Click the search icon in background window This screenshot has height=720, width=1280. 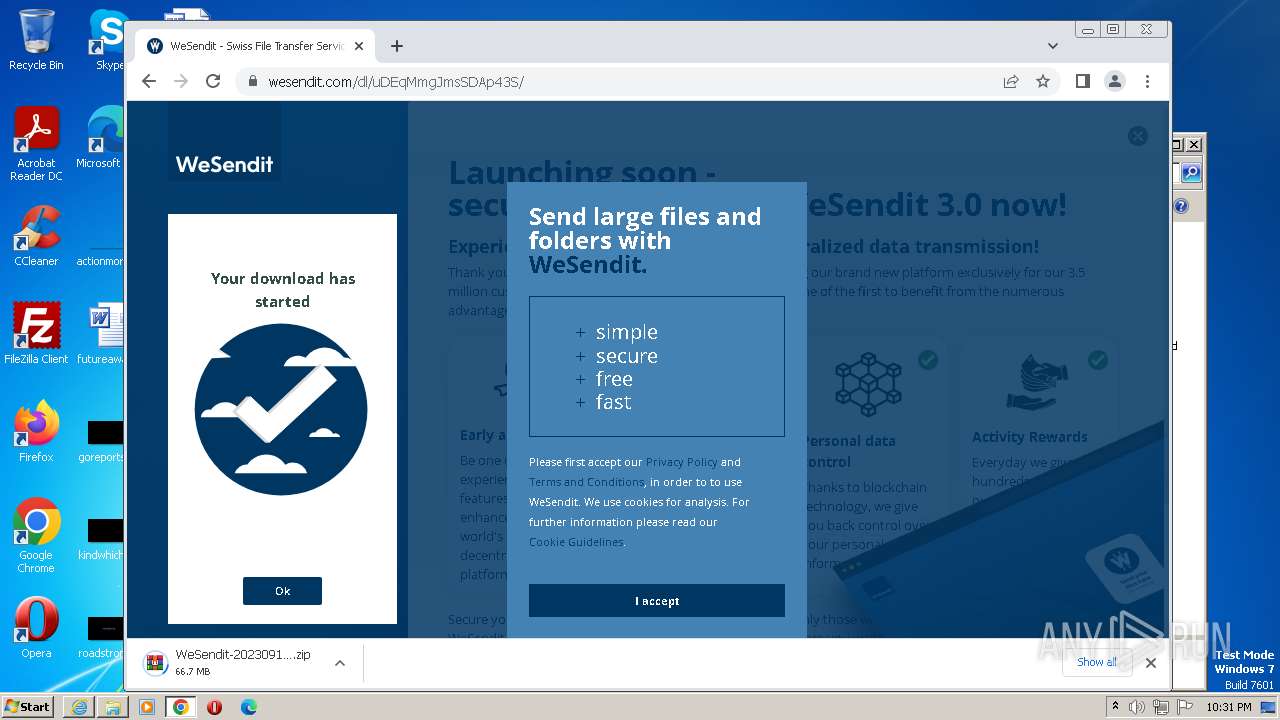[1191, 173]
